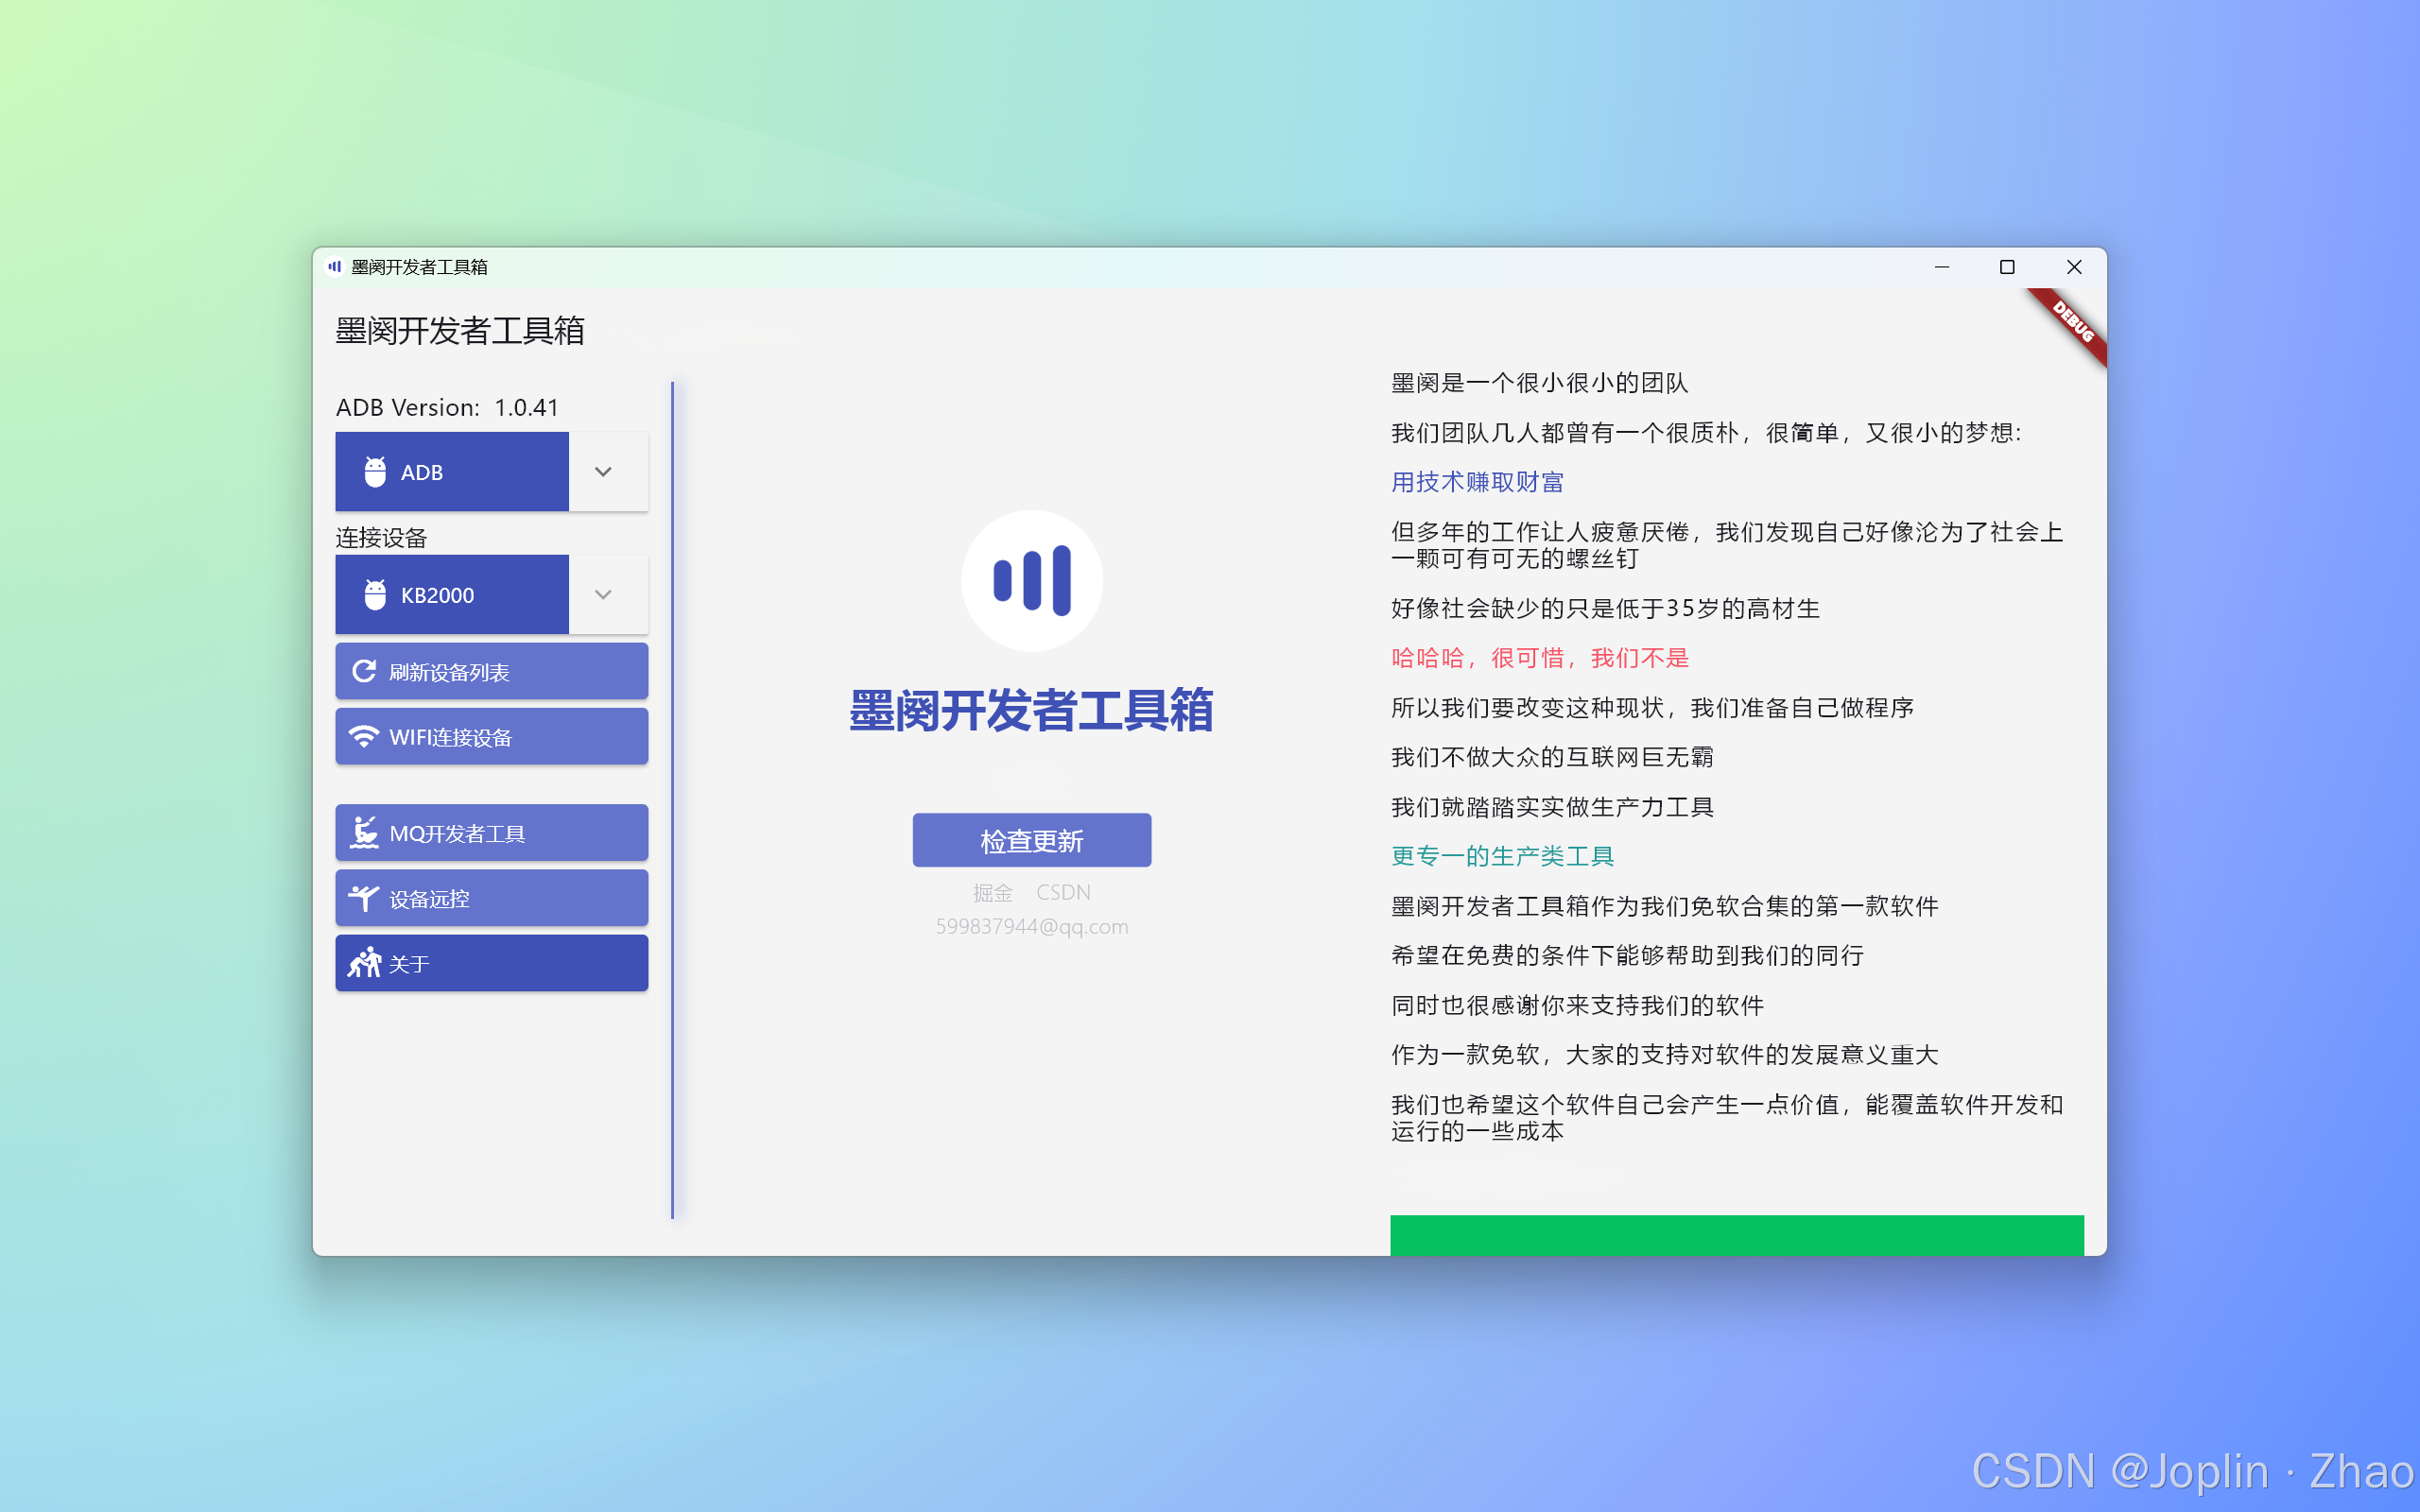
Task: Maximize the 墨阕开发者工具箱 window
Action: [x=2006, y=267]
